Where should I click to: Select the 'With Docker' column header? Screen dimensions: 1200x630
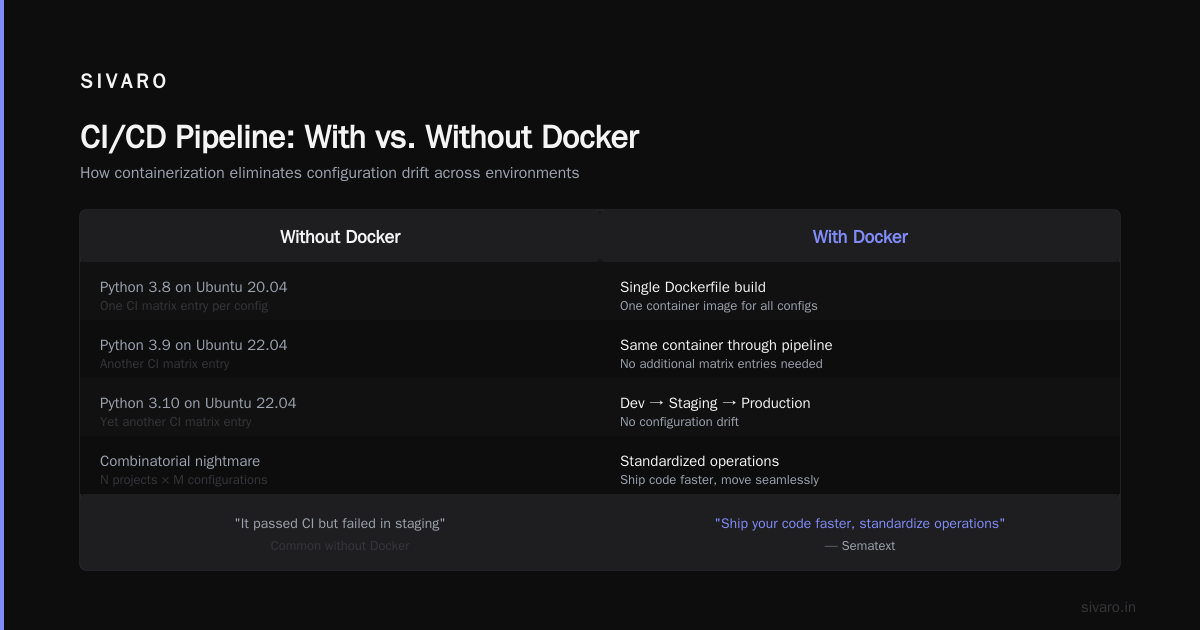click(x=860, y=237)
